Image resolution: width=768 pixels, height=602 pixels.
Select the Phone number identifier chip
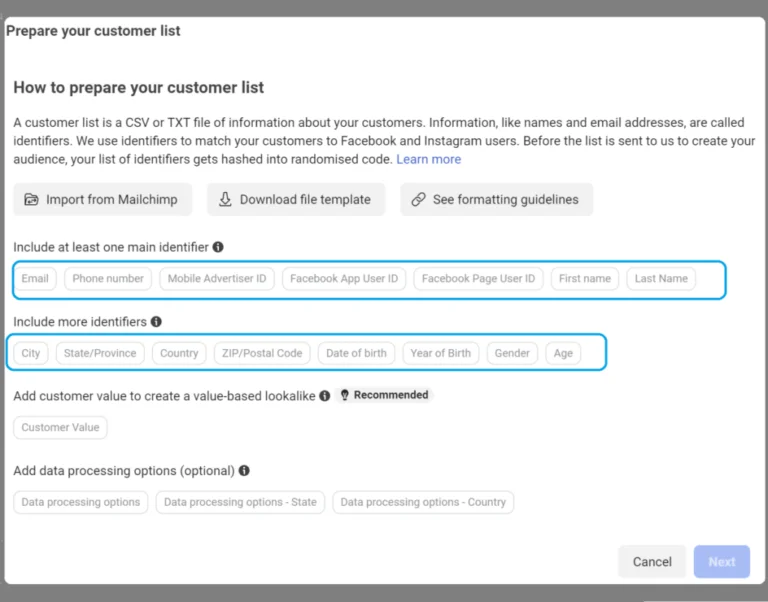click(108, 279)
